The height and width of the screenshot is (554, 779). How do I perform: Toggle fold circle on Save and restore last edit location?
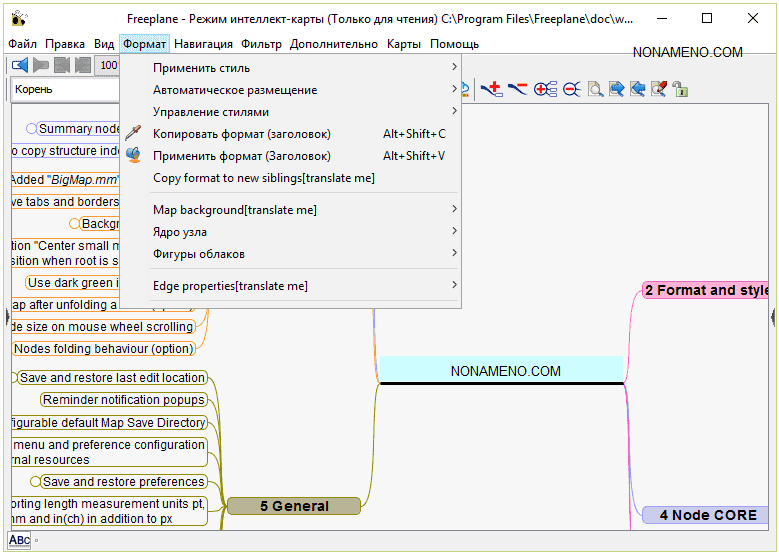pos(14,378)
